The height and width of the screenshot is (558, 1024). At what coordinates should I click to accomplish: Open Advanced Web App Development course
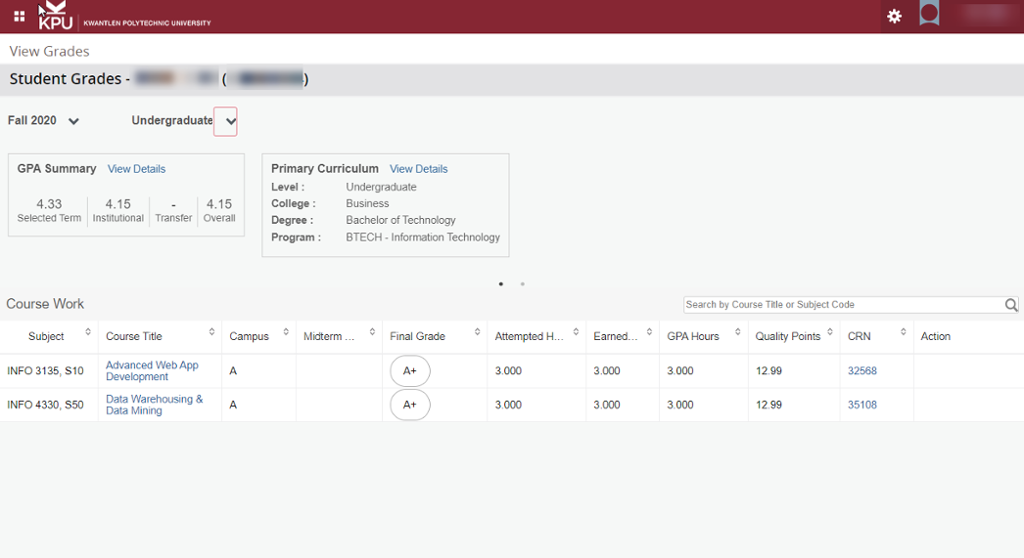152,371
